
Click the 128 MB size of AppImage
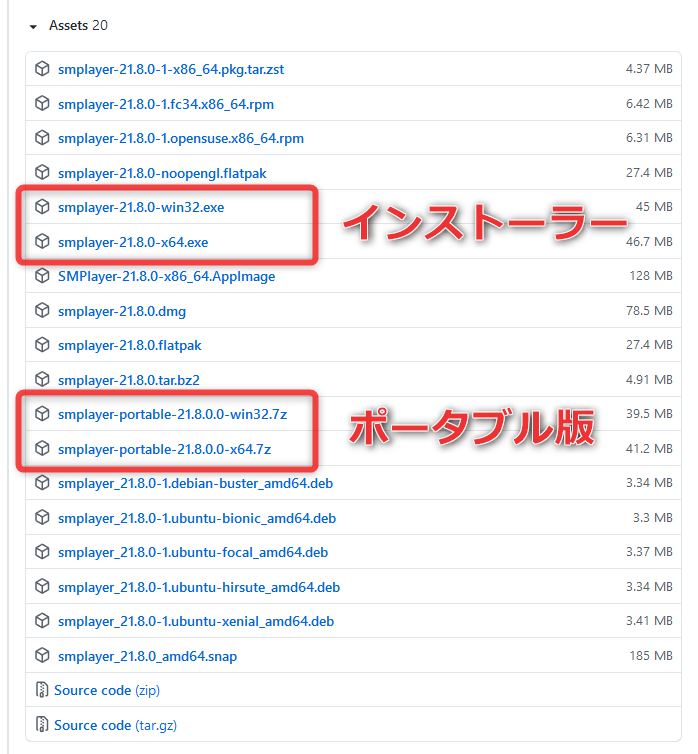pyautogui.click(x=651, y=276)
